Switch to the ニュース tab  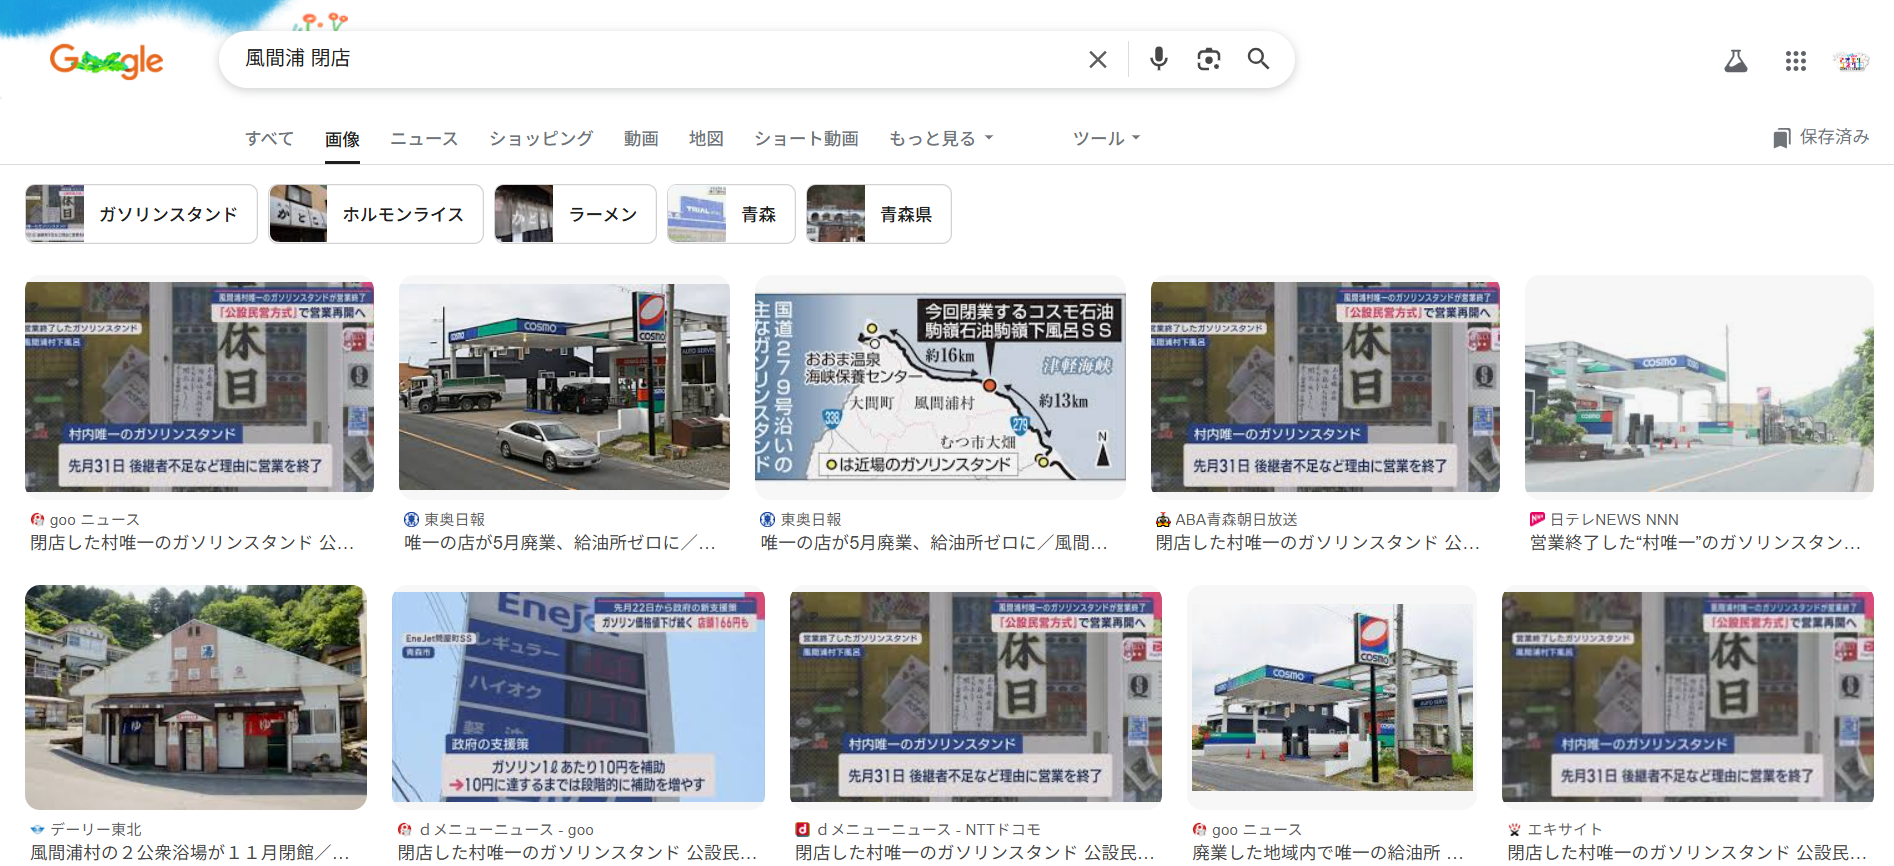(x=424, y=139)
